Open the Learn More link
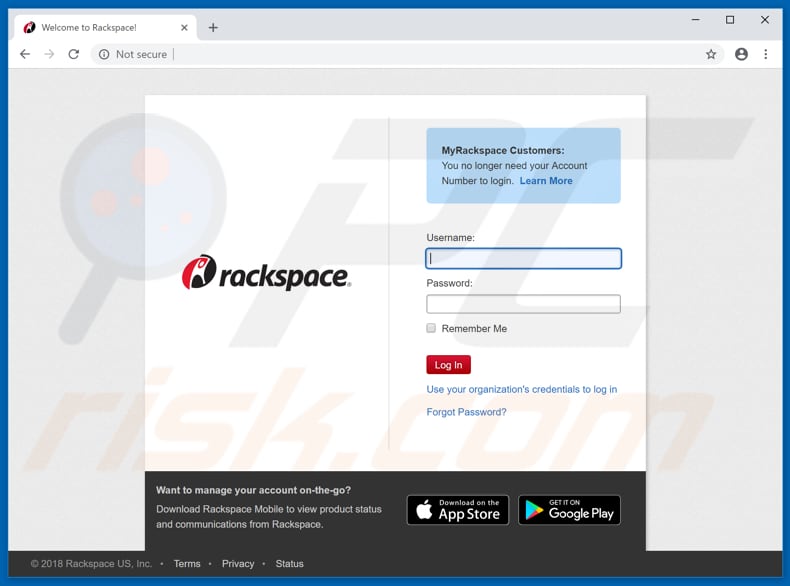 (x=546, y=181)
